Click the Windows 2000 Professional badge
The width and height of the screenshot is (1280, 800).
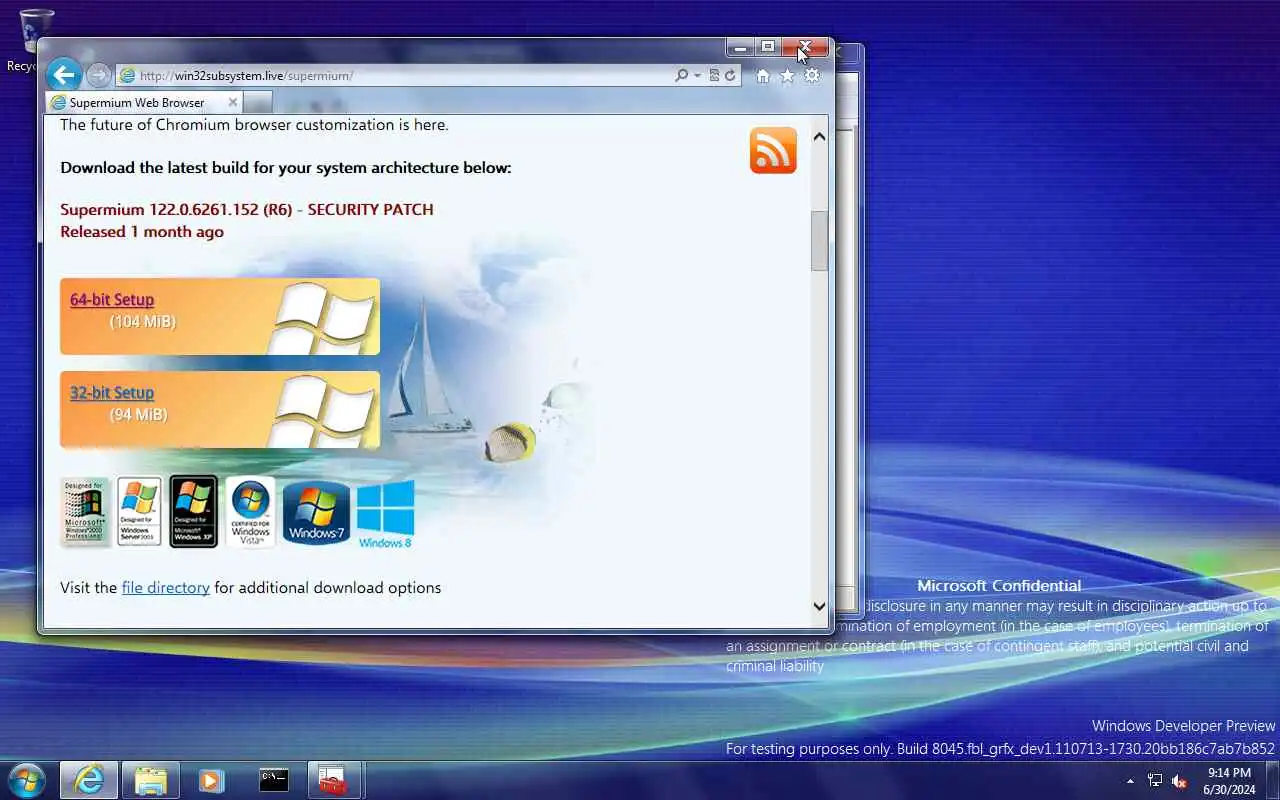coord(85,512)
